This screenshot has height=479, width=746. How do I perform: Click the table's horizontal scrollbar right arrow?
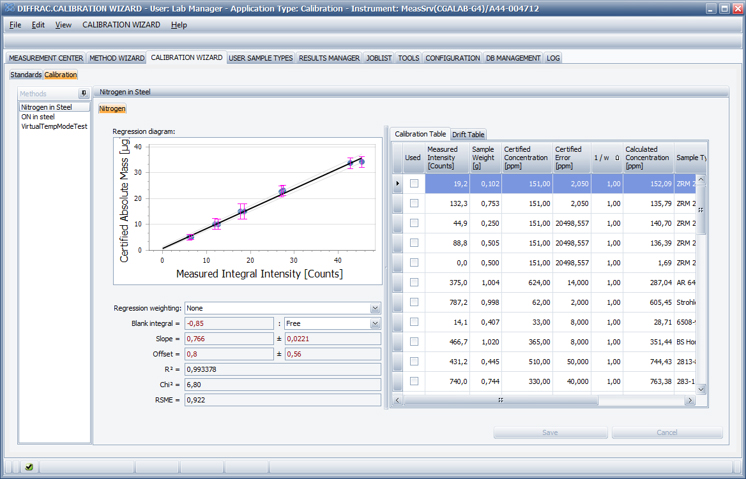[691, 400]
